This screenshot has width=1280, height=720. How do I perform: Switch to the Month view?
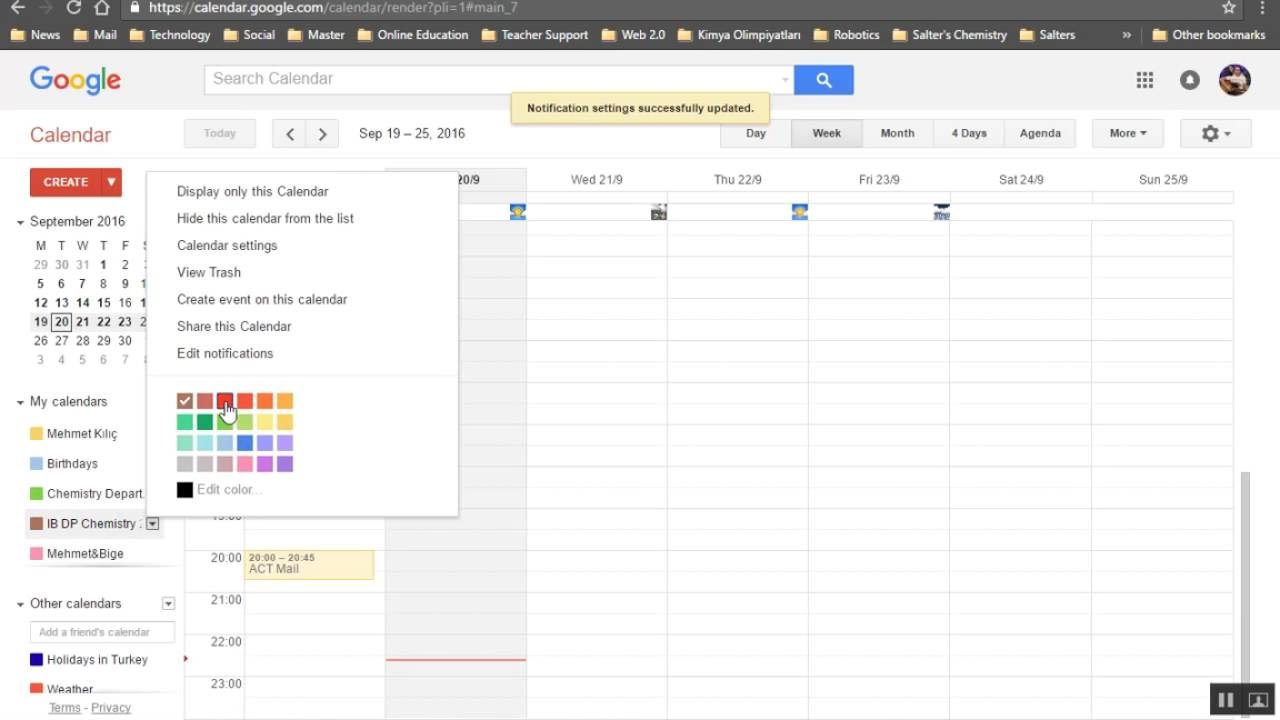click(x=897, y=133)
